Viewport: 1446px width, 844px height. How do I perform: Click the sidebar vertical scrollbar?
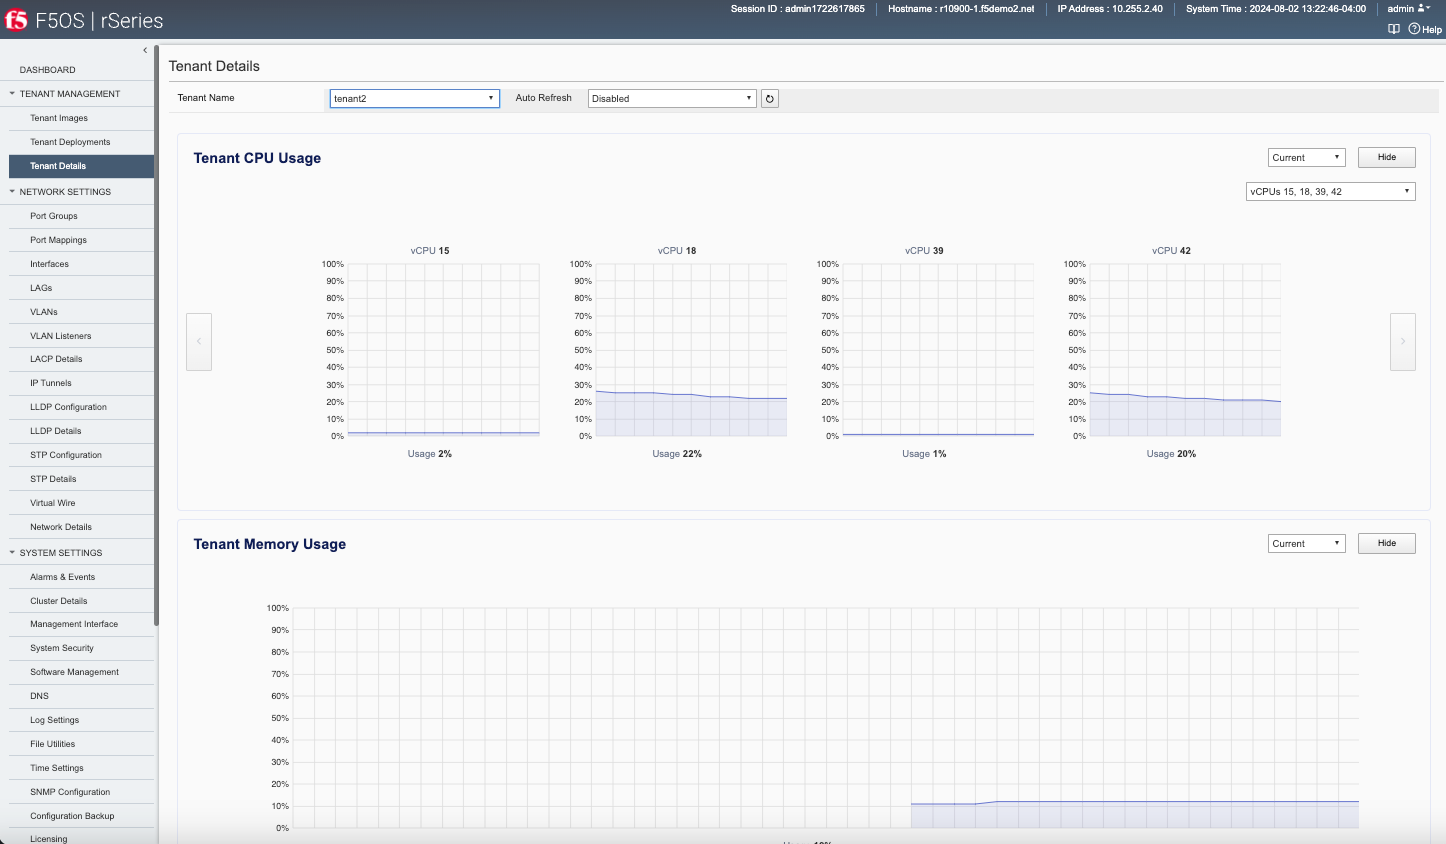click(x=157, y=335)
